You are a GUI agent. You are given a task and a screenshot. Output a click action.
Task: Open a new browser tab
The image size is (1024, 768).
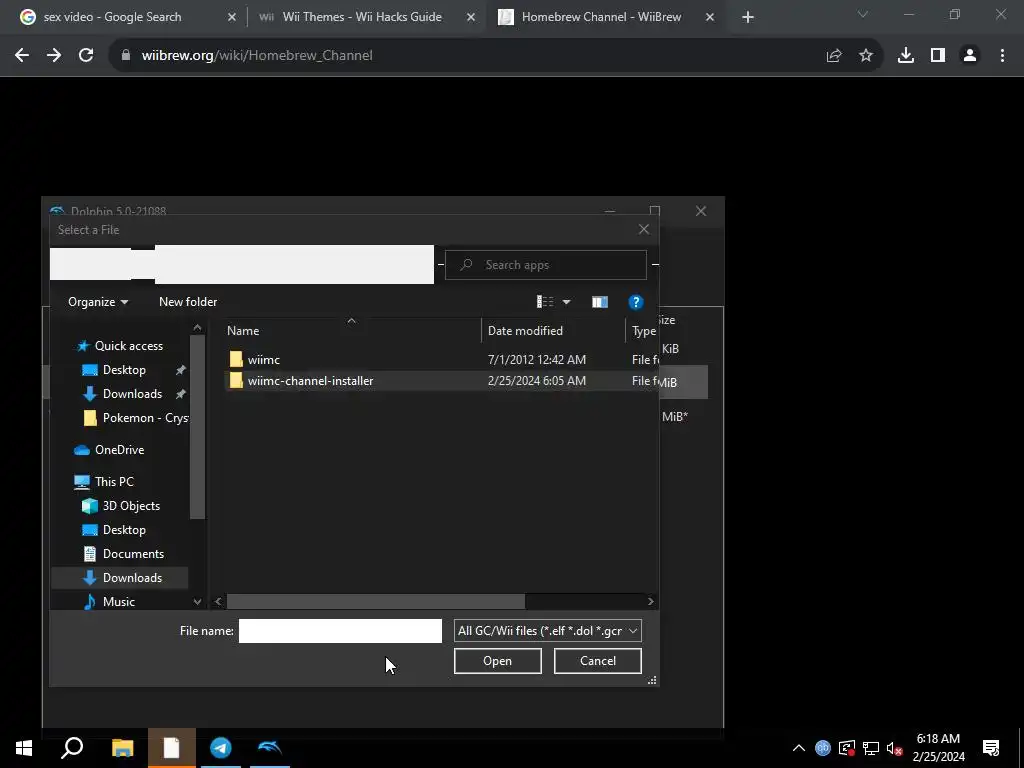tap(748, 17)
